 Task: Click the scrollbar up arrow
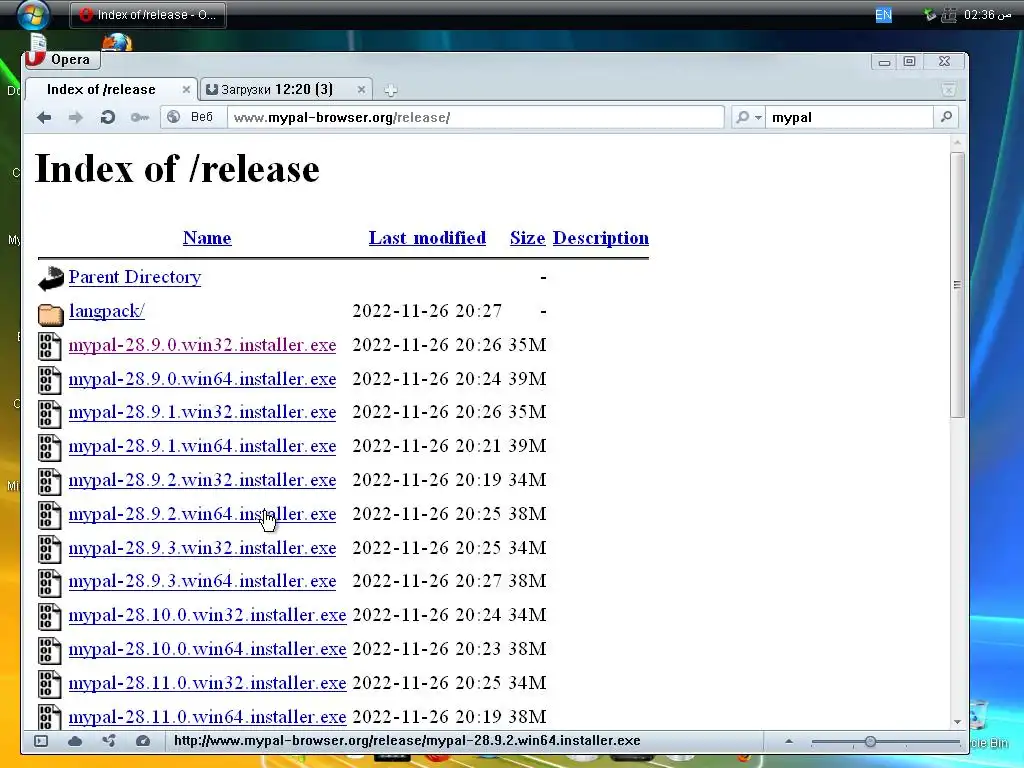point(957,142)
